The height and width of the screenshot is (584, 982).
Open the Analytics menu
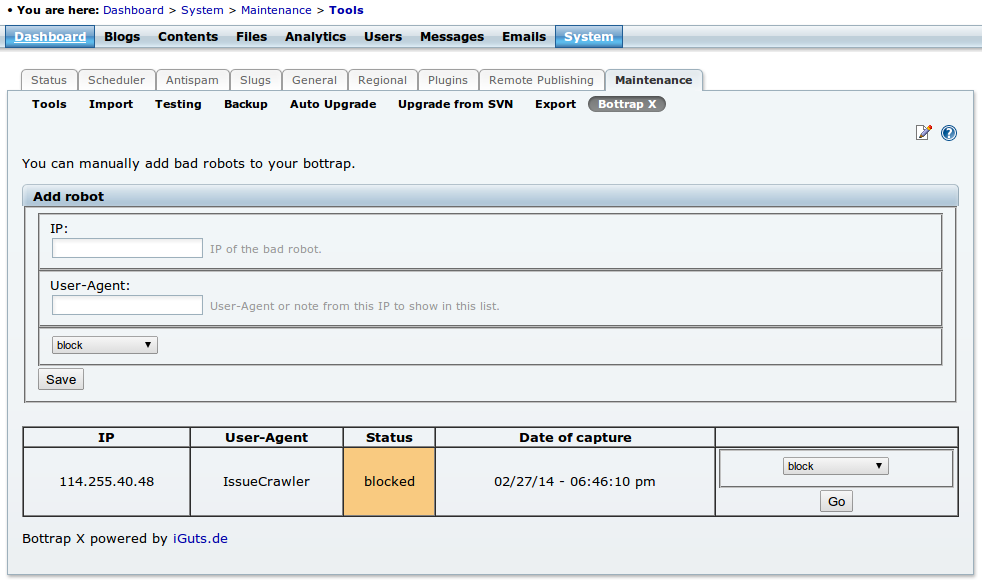click(316, 37)
